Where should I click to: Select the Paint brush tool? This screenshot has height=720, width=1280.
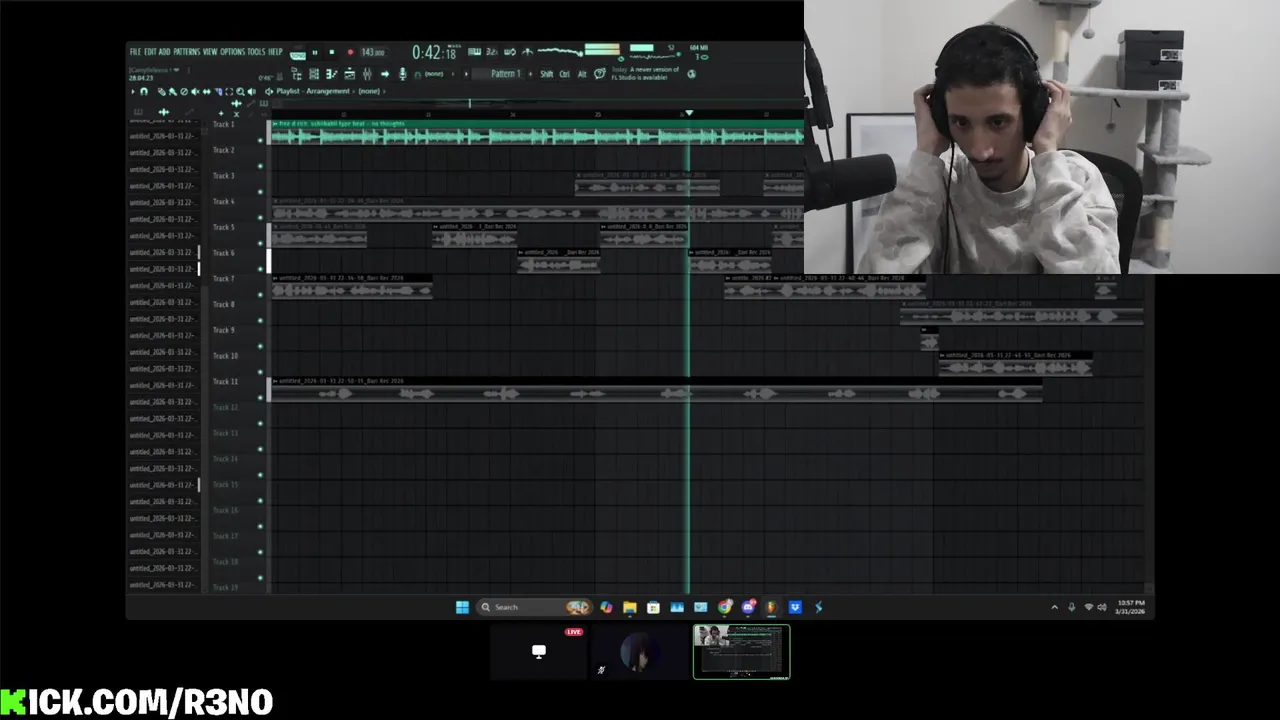(x=173, y=91)
